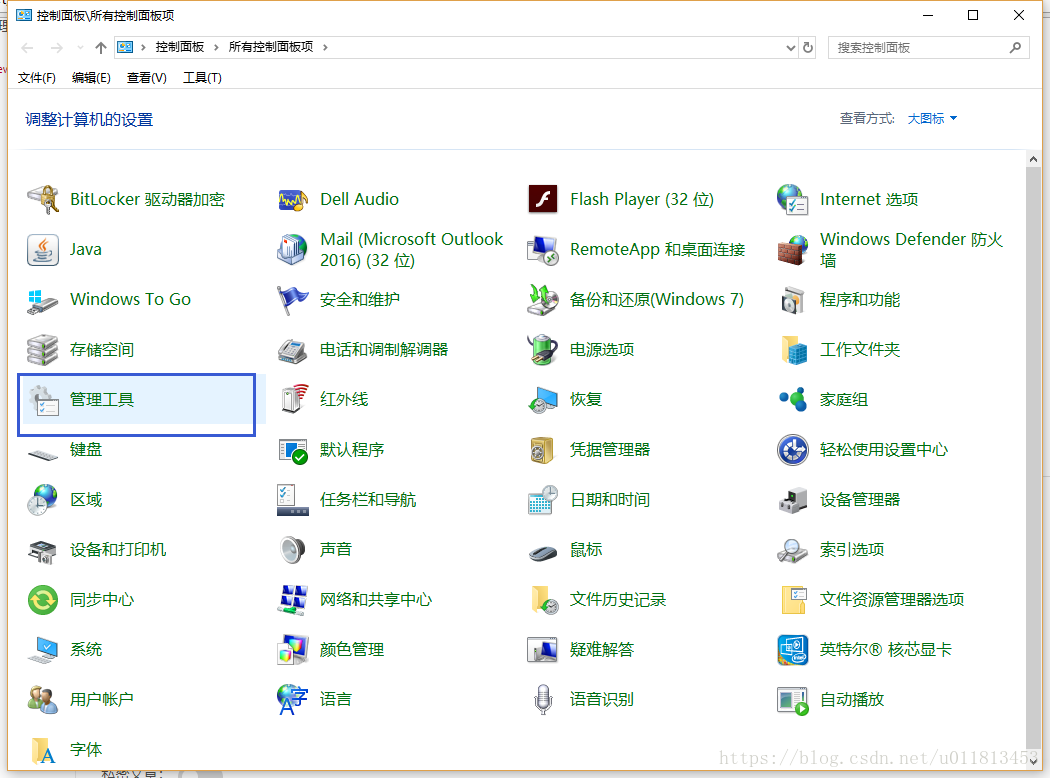The image size is (1050, 778).
Task: Open the 备份和还原(Windows 7) icon
Action: (542, 299)
